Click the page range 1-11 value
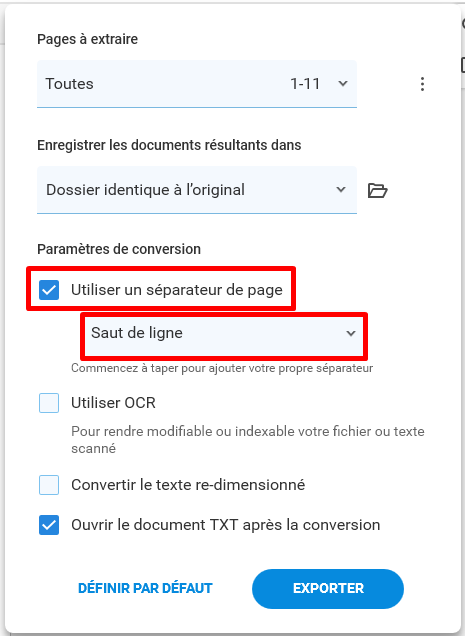The image size is (465, 636). click(305, 84)
